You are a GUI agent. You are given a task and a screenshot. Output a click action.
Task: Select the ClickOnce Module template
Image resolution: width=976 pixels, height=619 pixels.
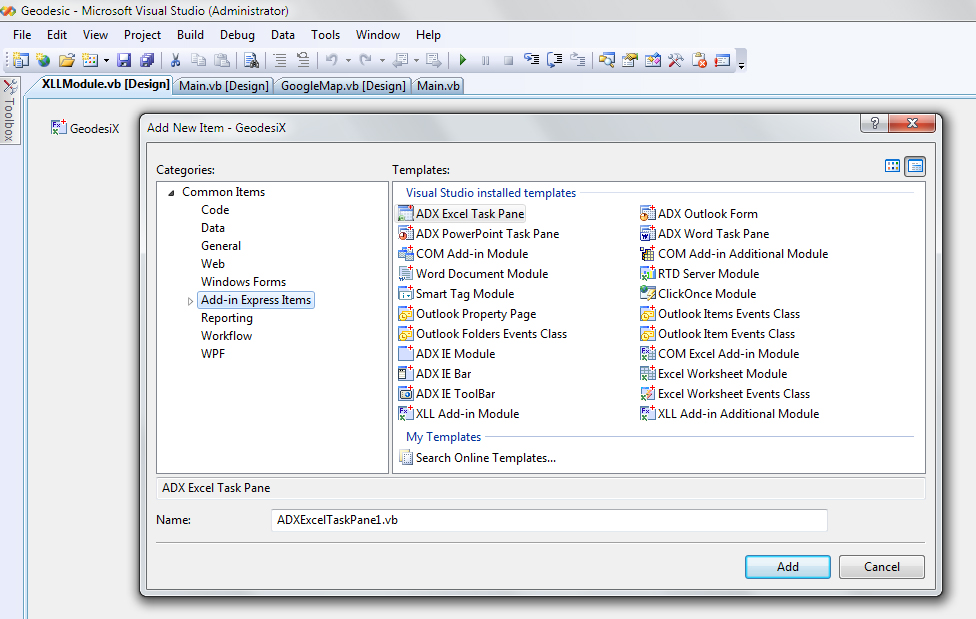[x=698, y=293]
